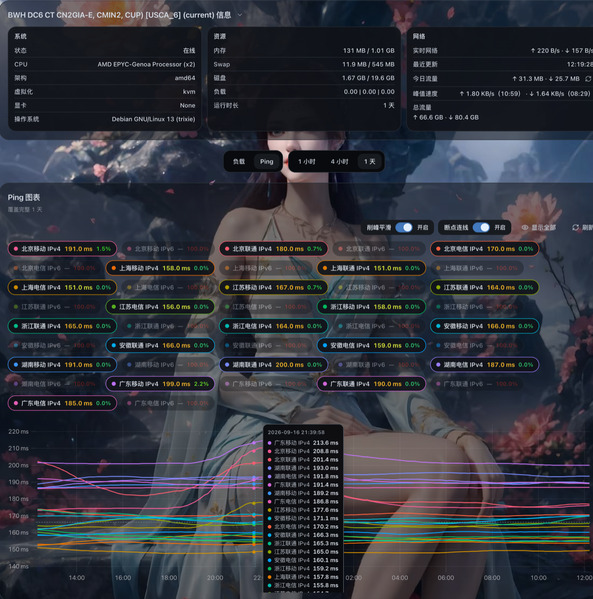Toggle the 上海移动 IPv6 series chip
The width and height of the screenshot is (593, 599).
coord(266,268)
